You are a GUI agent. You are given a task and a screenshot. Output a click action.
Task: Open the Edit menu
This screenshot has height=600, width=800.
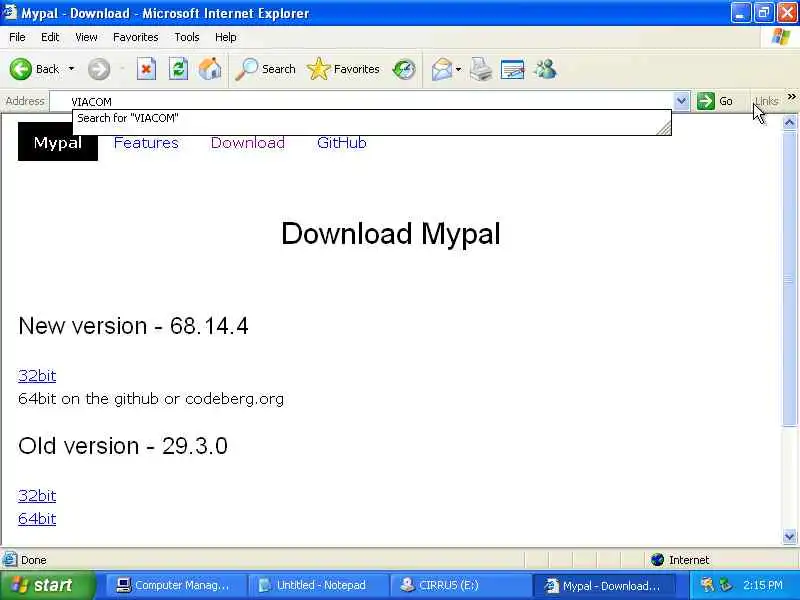click(x=50, y=37)
